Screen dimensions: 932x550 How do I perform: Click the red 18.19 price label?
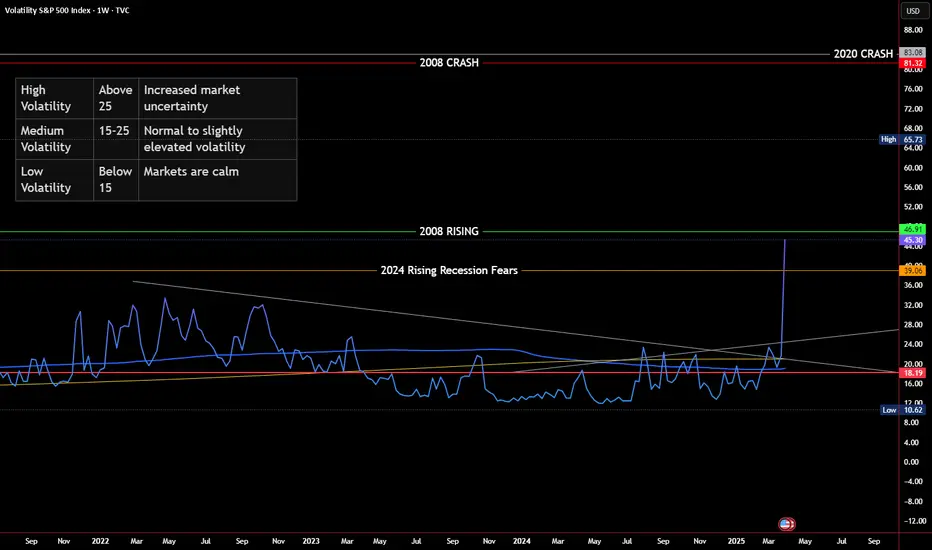(x=912, y=373)
